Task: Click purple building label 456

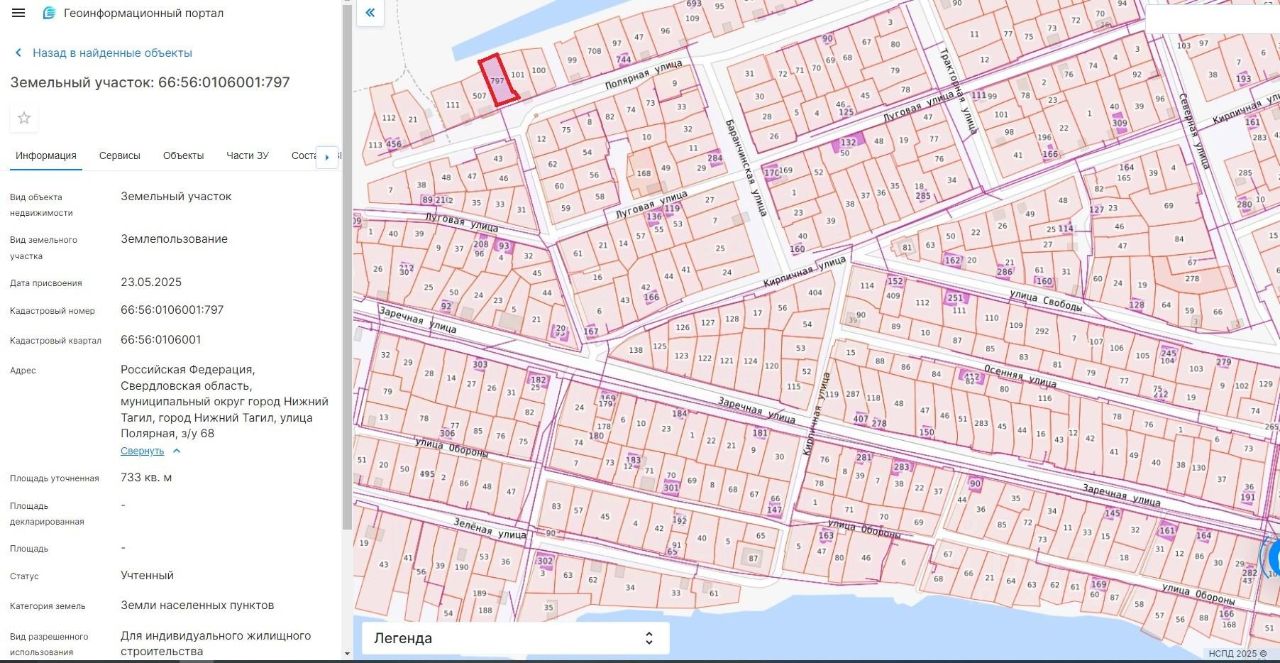Action: click(x=394, y=144)
